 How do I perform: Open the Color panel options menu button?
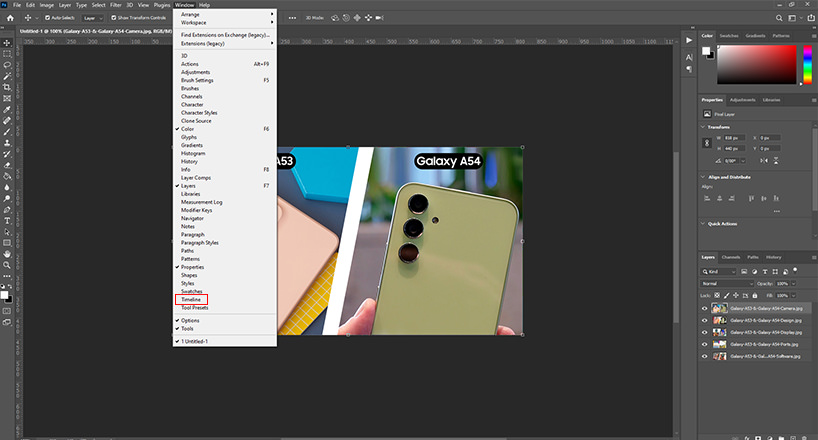click(814, 35)
